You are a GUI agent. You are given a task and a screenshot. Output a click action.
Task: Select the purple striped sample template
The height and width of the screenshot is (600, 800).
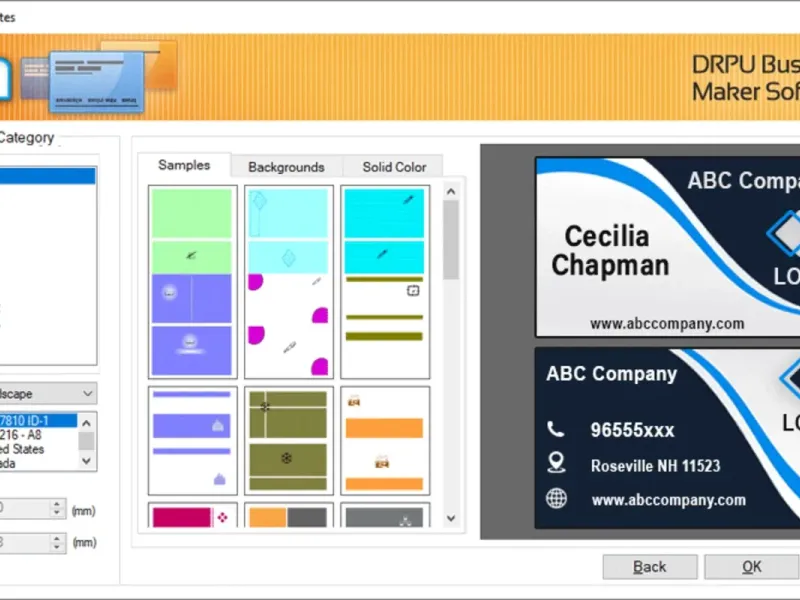(x=192, y=441)
